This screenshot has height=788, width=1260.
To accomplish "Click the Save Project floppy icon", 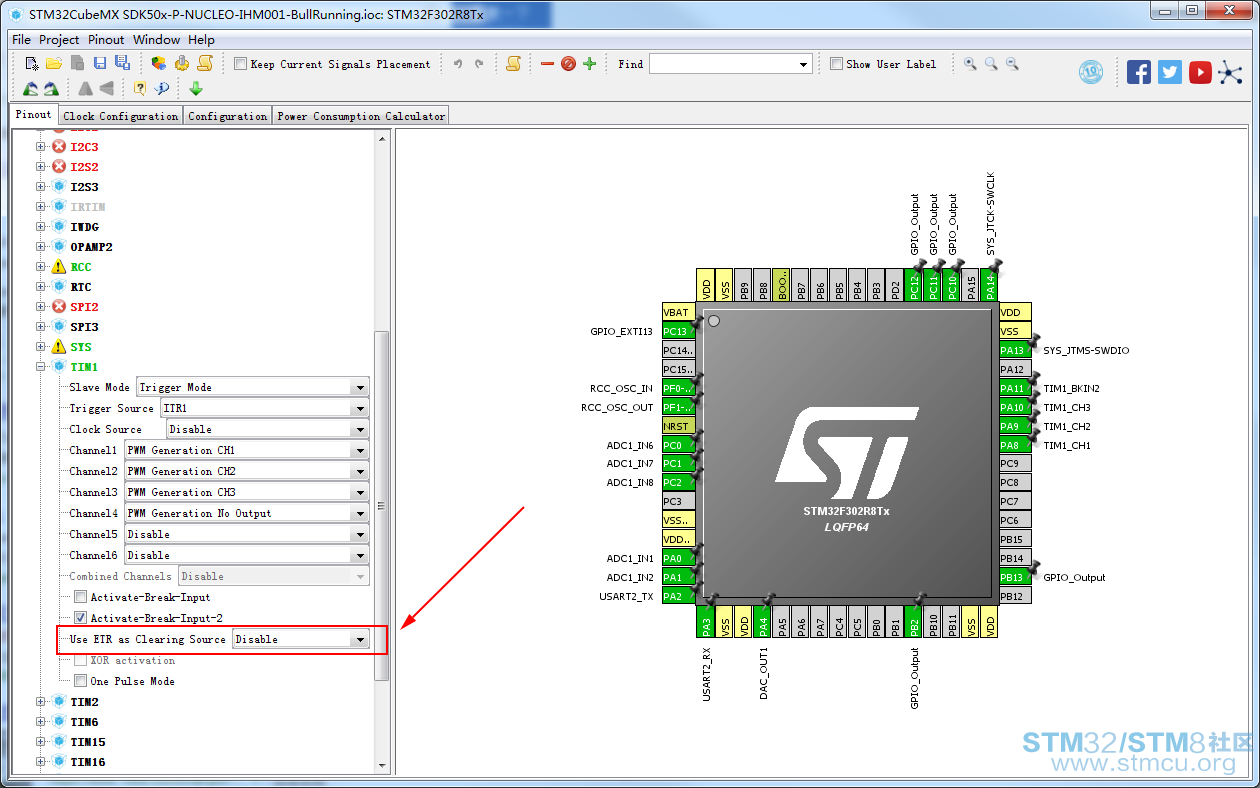I will coord(99,64).
